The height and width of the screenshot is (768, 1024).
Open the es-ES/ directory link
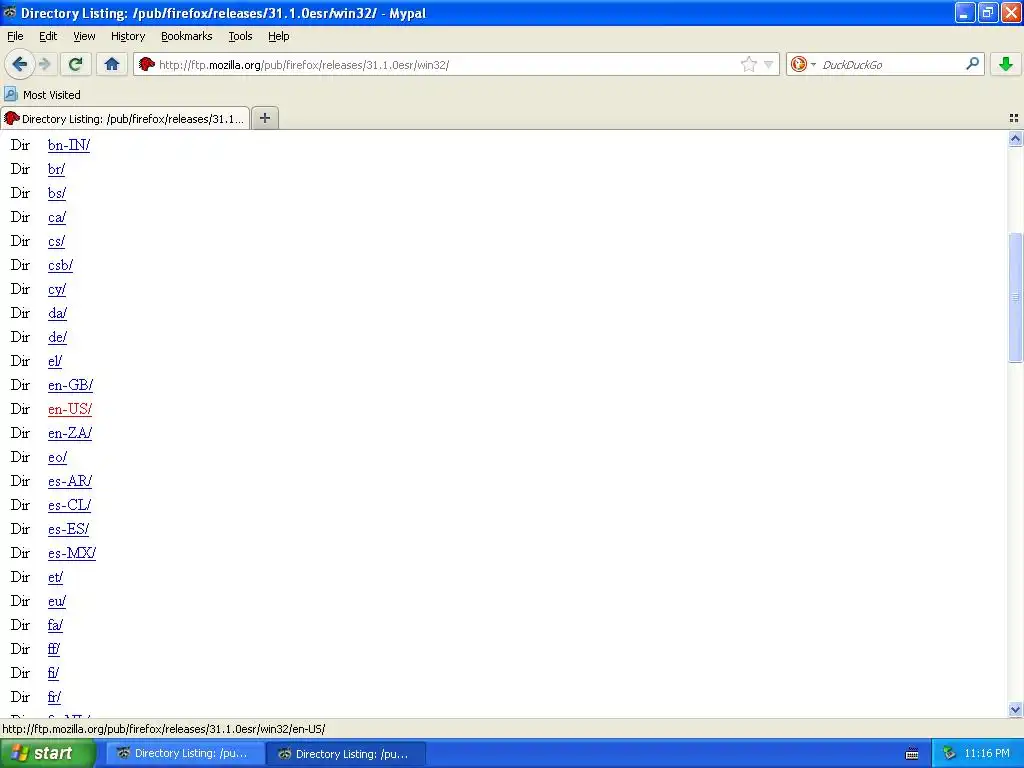(69, 529)
